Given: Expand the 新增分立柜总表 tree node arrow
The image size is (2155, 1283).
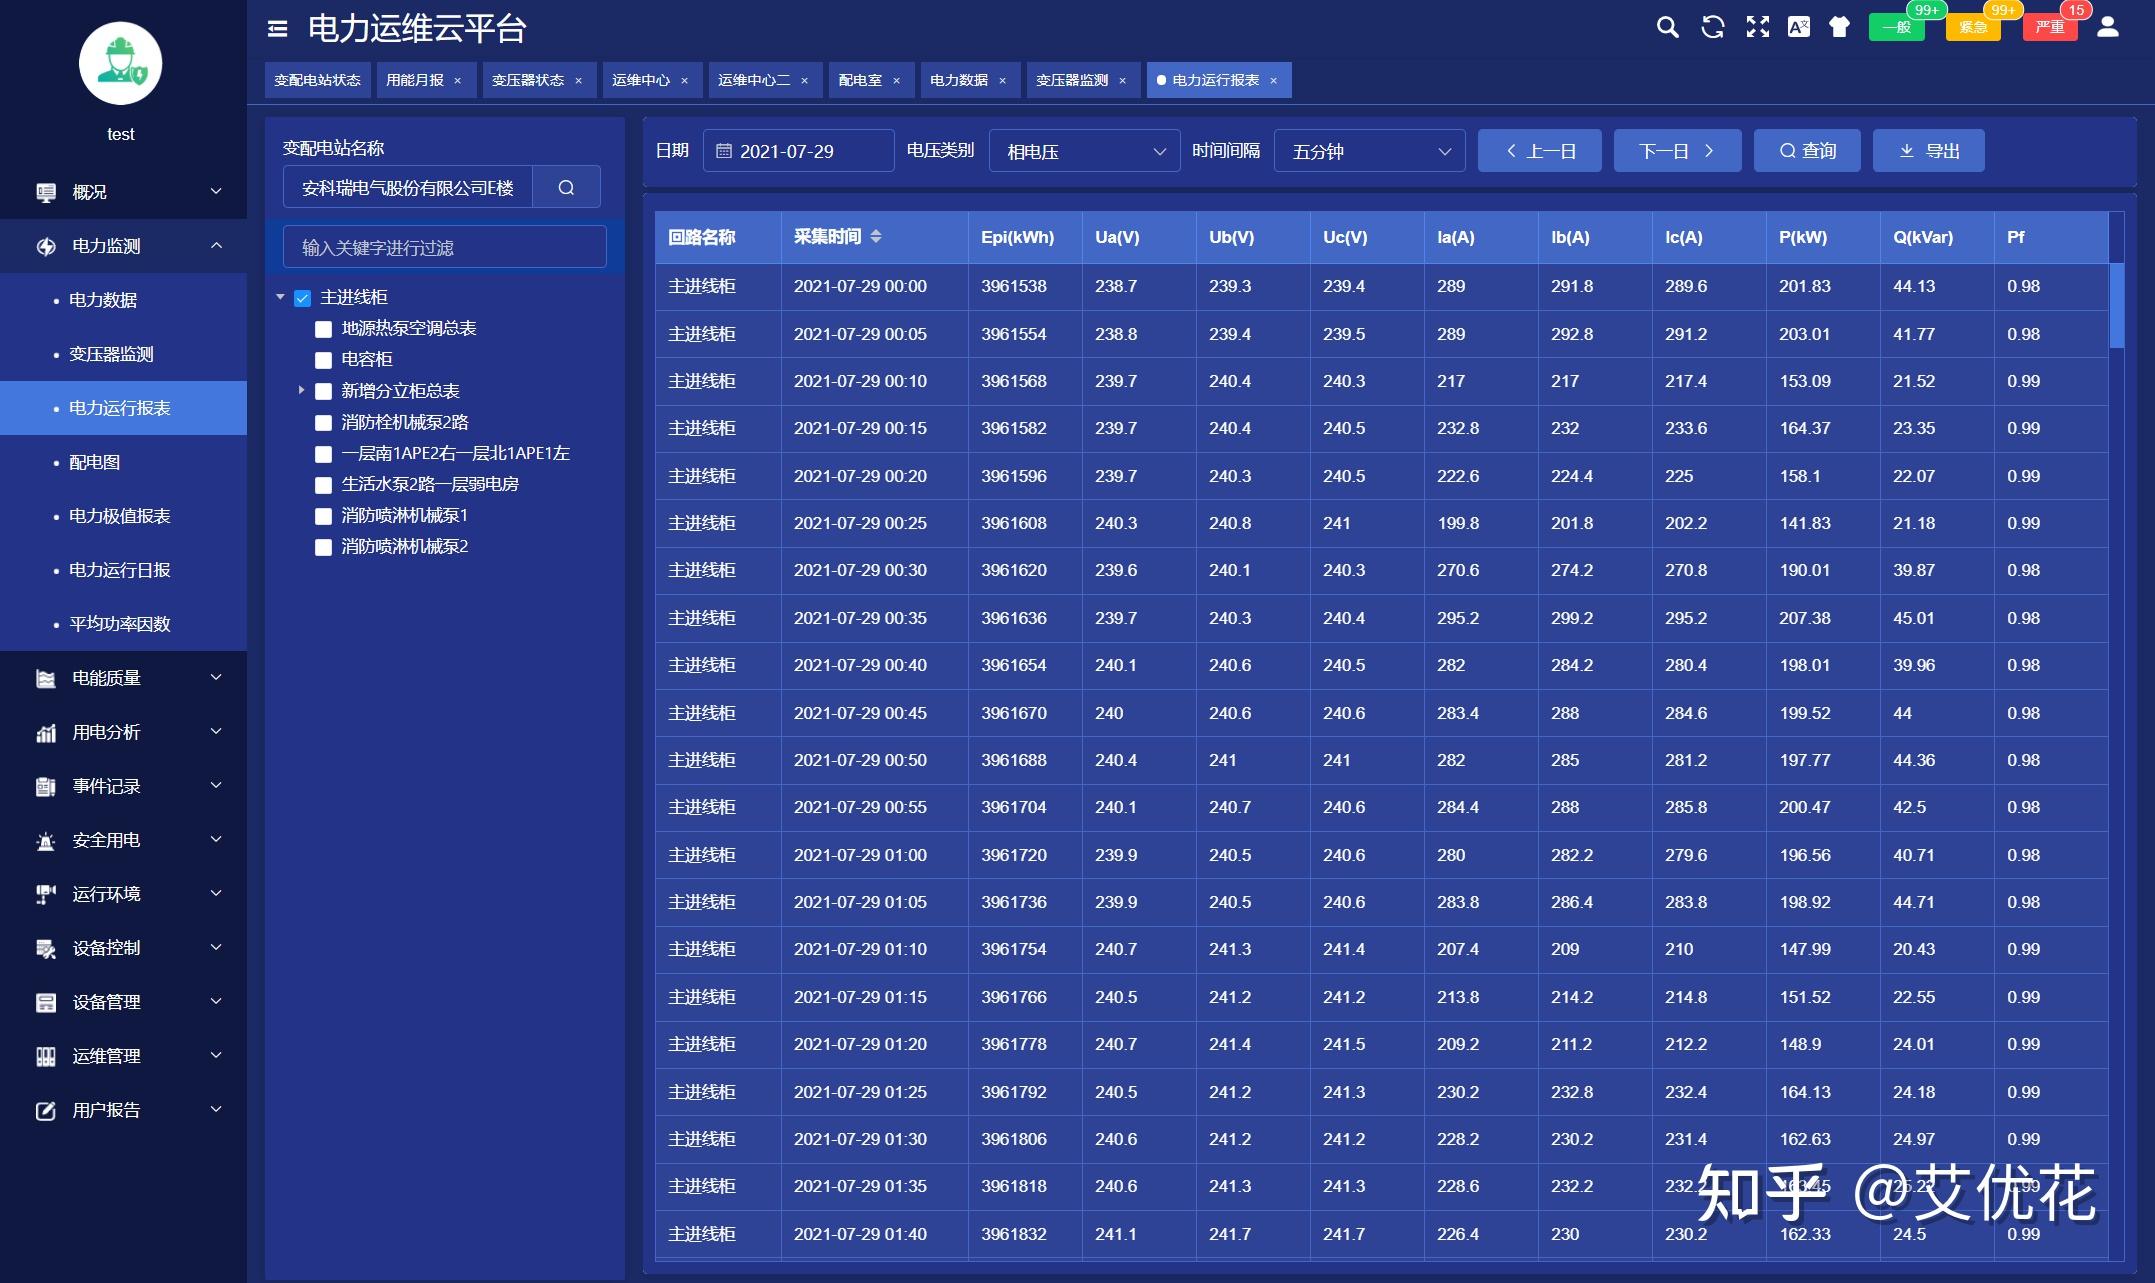Looking at the screenshot, I should coord(301,390).
